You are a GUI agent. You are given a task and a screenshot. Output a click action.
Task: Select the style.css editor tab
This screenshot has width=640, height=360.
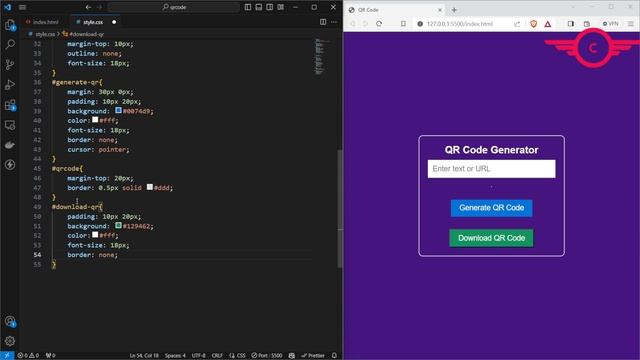(x=93, y=22)
